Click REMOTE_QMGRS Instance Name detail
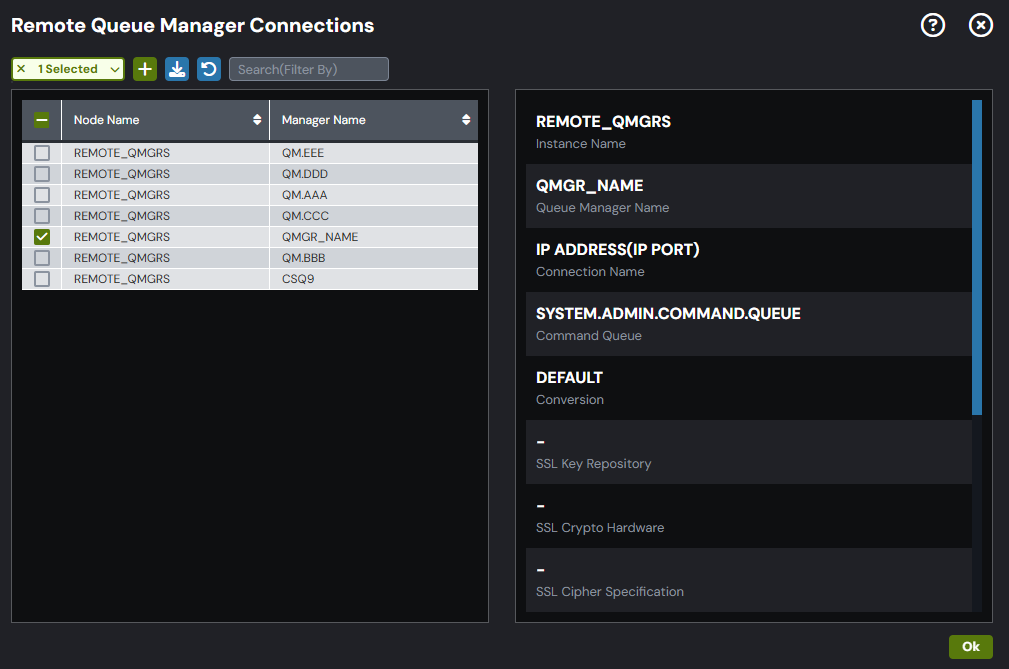 pyautogui.click(x=748, y=132)
